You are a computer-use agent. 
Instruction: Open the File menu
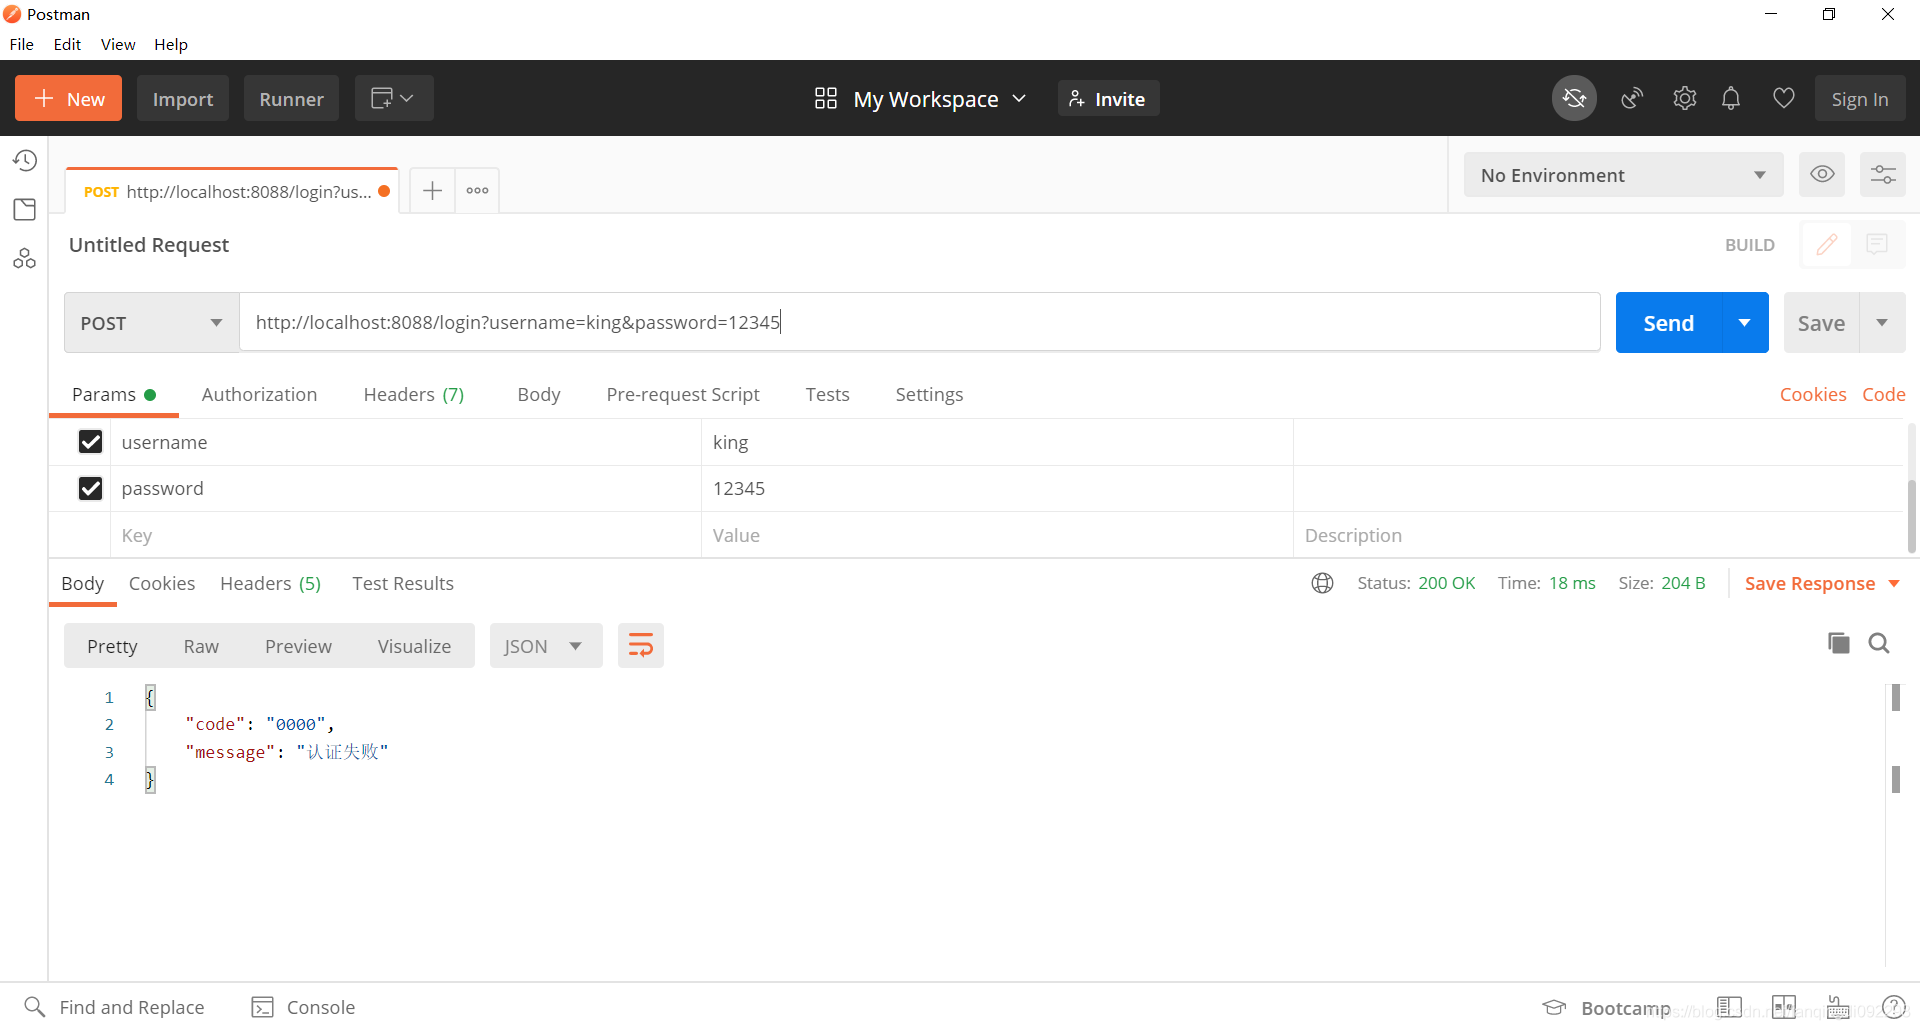[x=21, y=44]
